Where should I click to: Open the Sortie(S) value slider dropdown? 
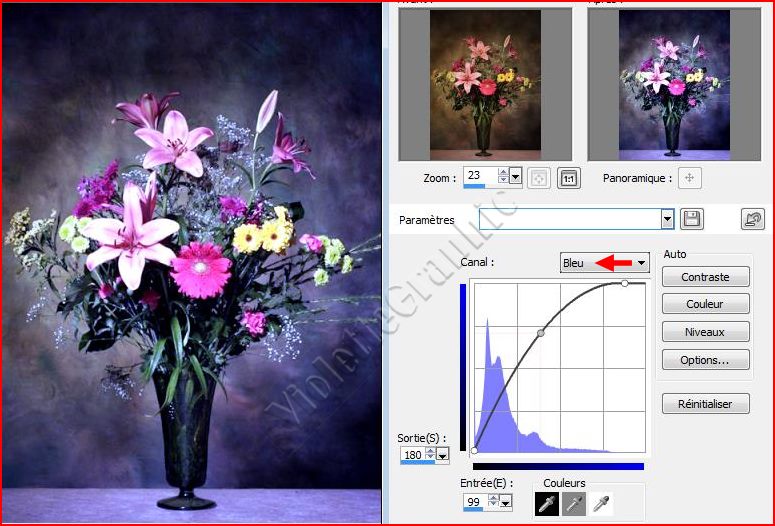click(x=443, y=455)
